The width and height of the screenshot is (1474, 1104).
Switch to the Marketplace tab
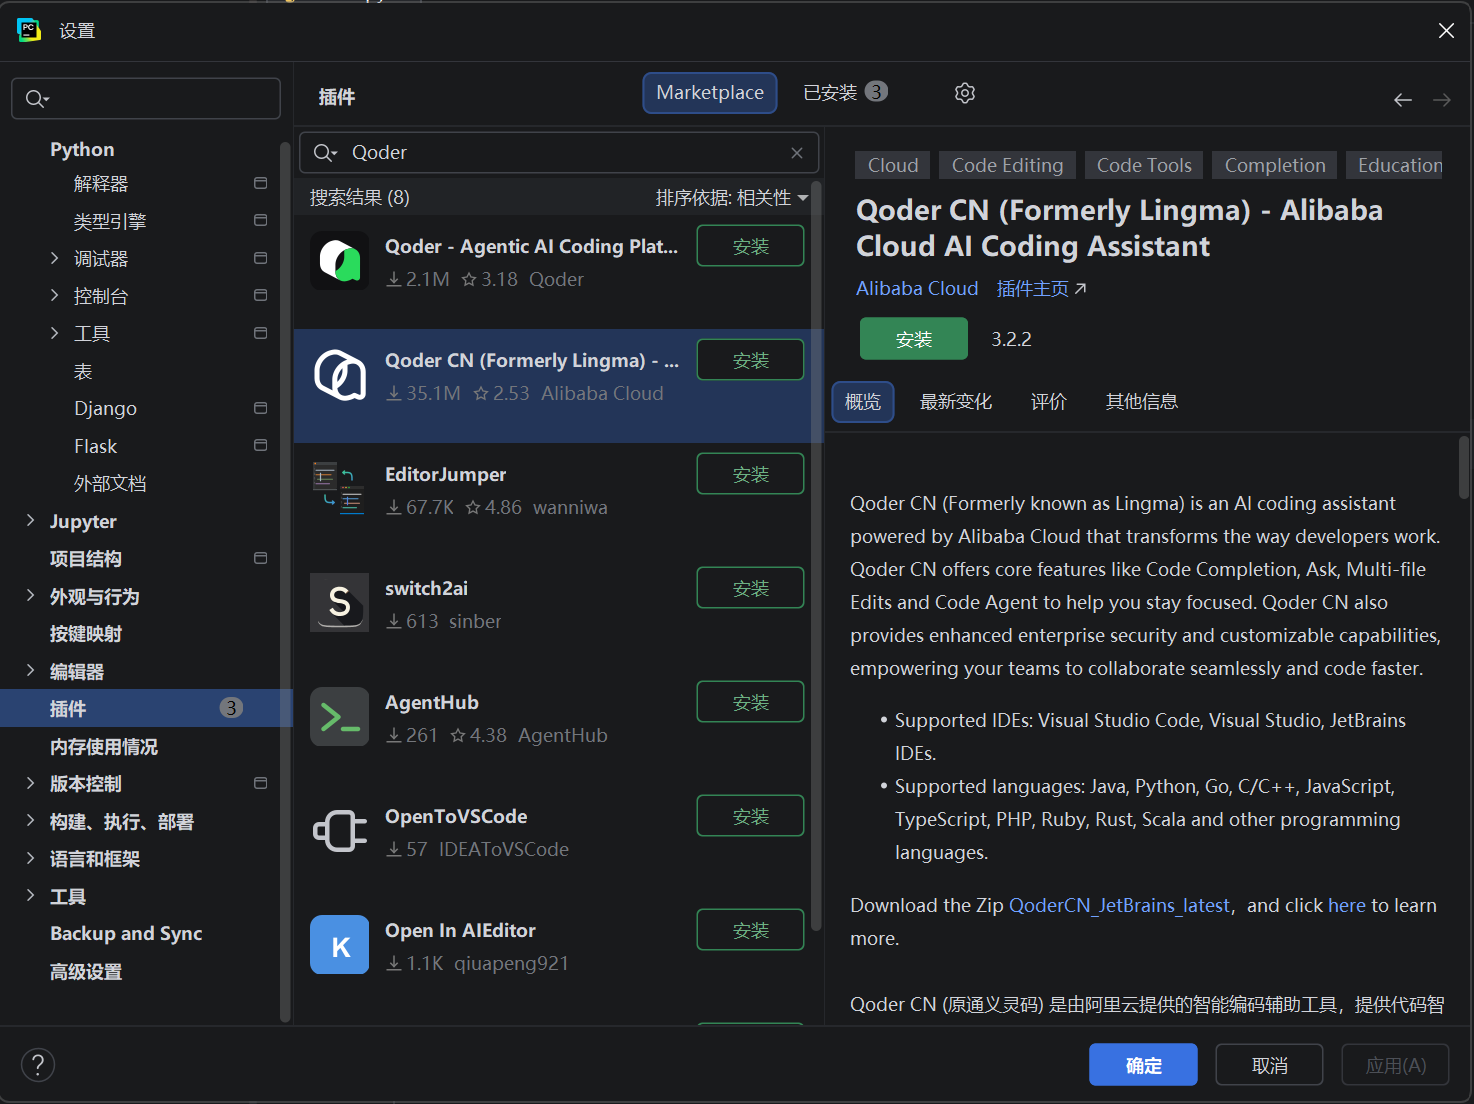(x=710, y=93)
